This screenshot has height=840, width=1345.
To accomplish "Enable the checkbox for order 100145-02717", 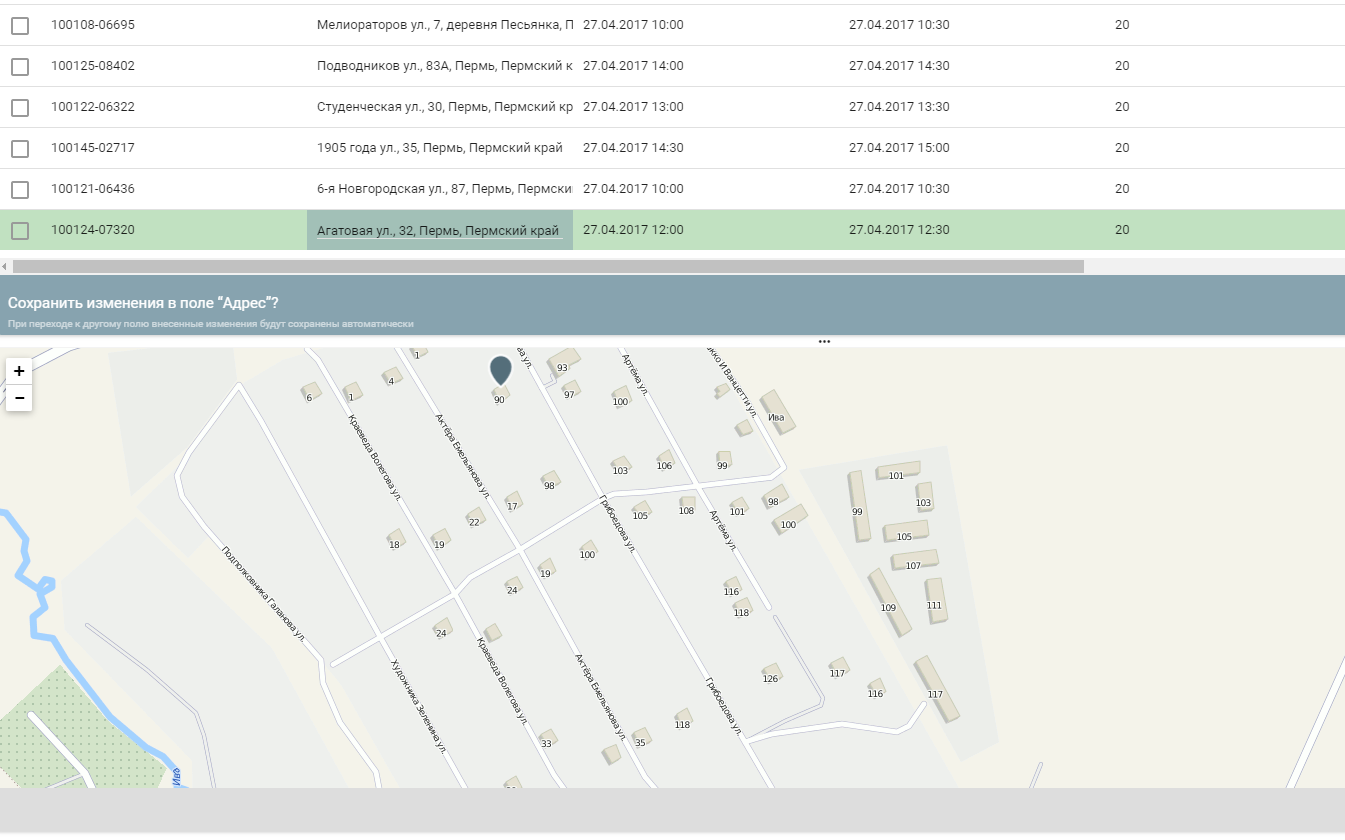I will click(x=20, y=148).
